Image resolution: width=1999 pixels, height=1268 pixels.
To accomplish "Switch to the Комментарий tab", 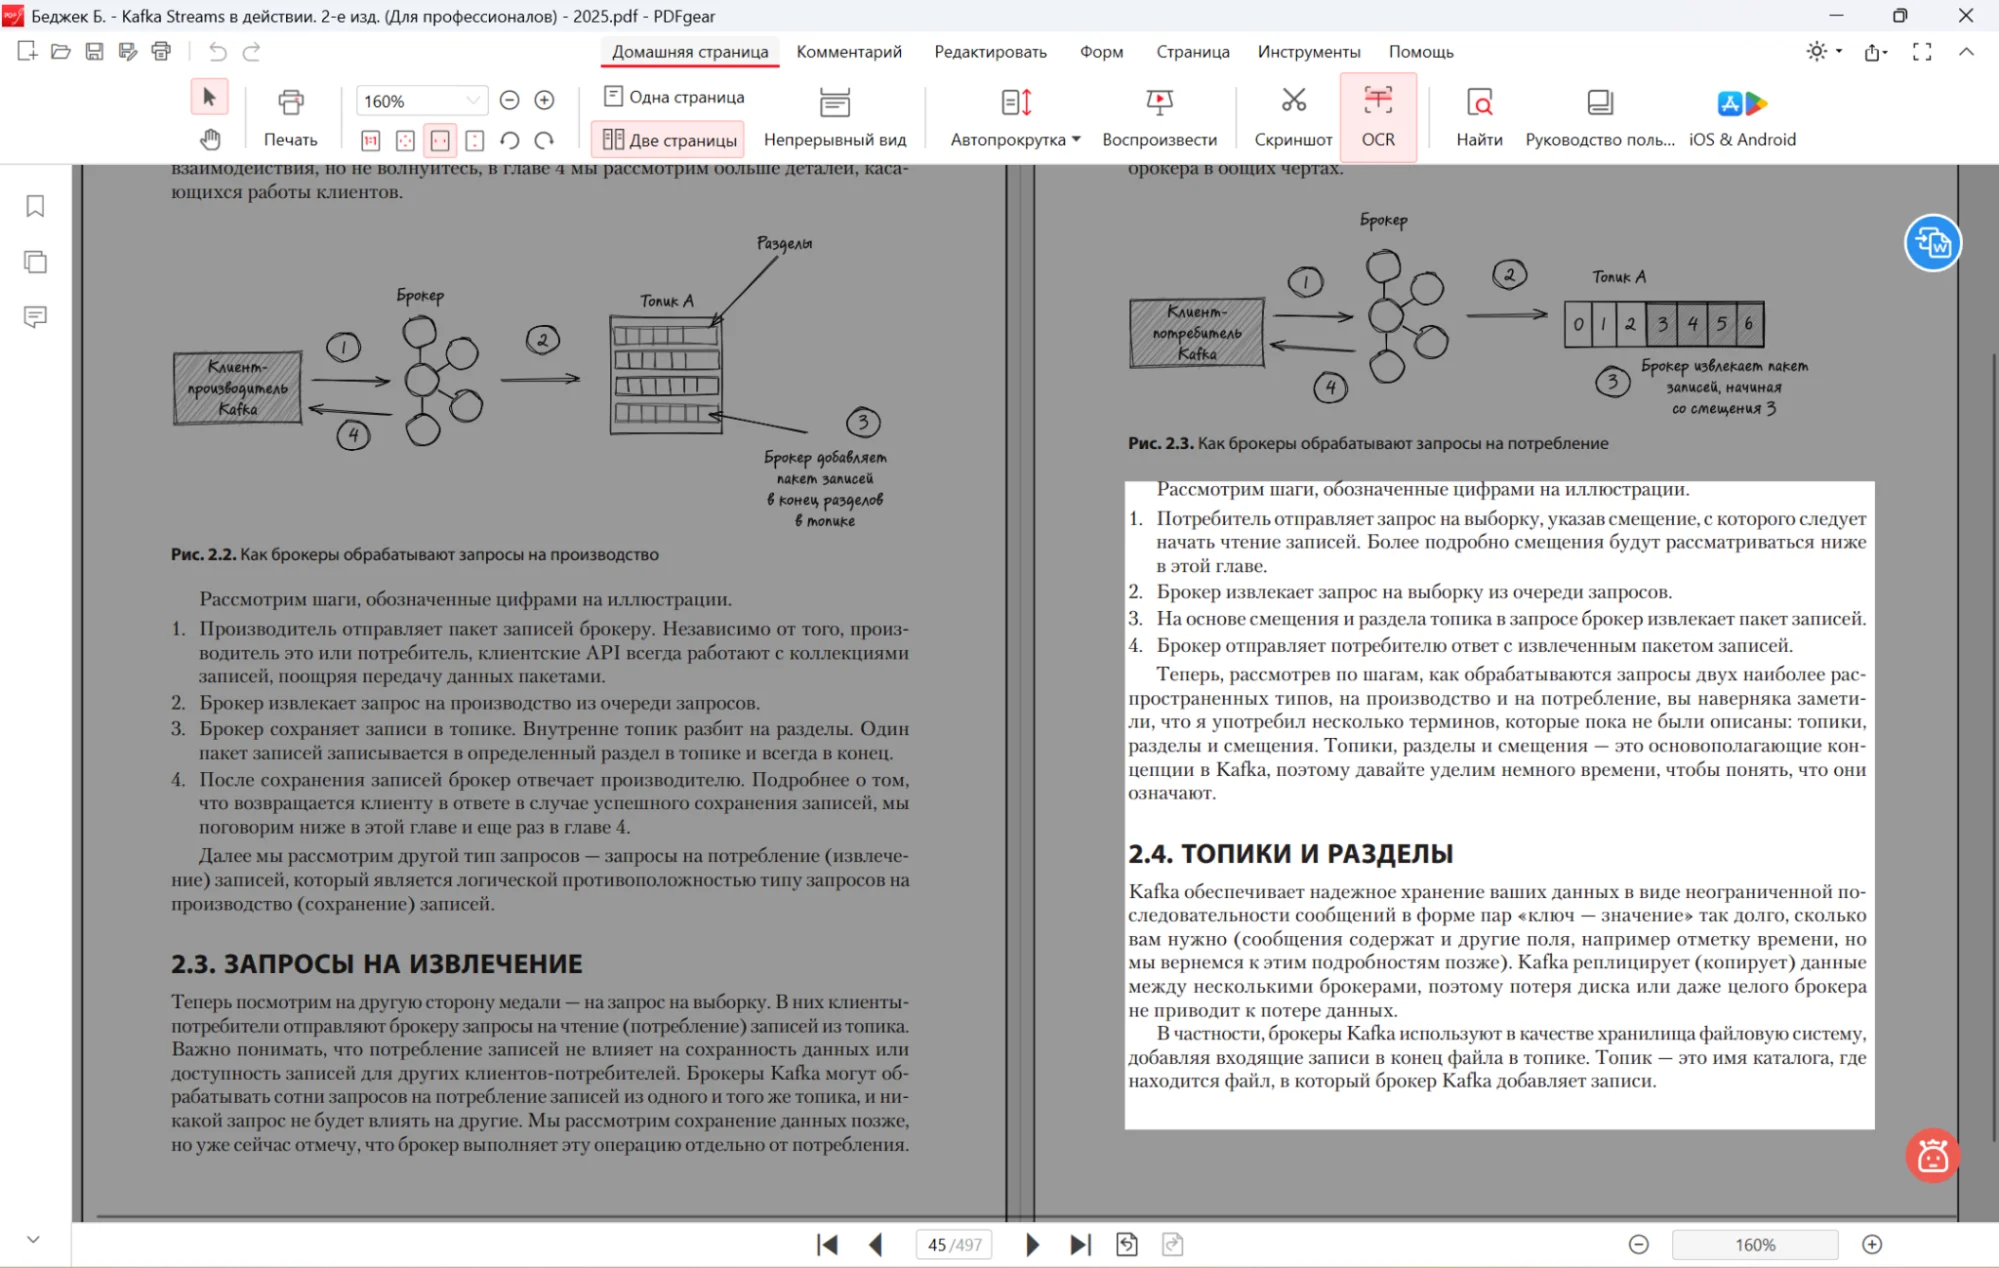I will [848, 51].
